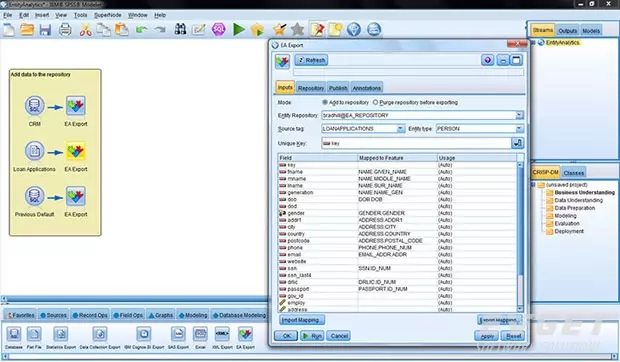Viewport: 620px width, 362px height.
Task: Switch to the Publish tab
Action: coord(338,88)
